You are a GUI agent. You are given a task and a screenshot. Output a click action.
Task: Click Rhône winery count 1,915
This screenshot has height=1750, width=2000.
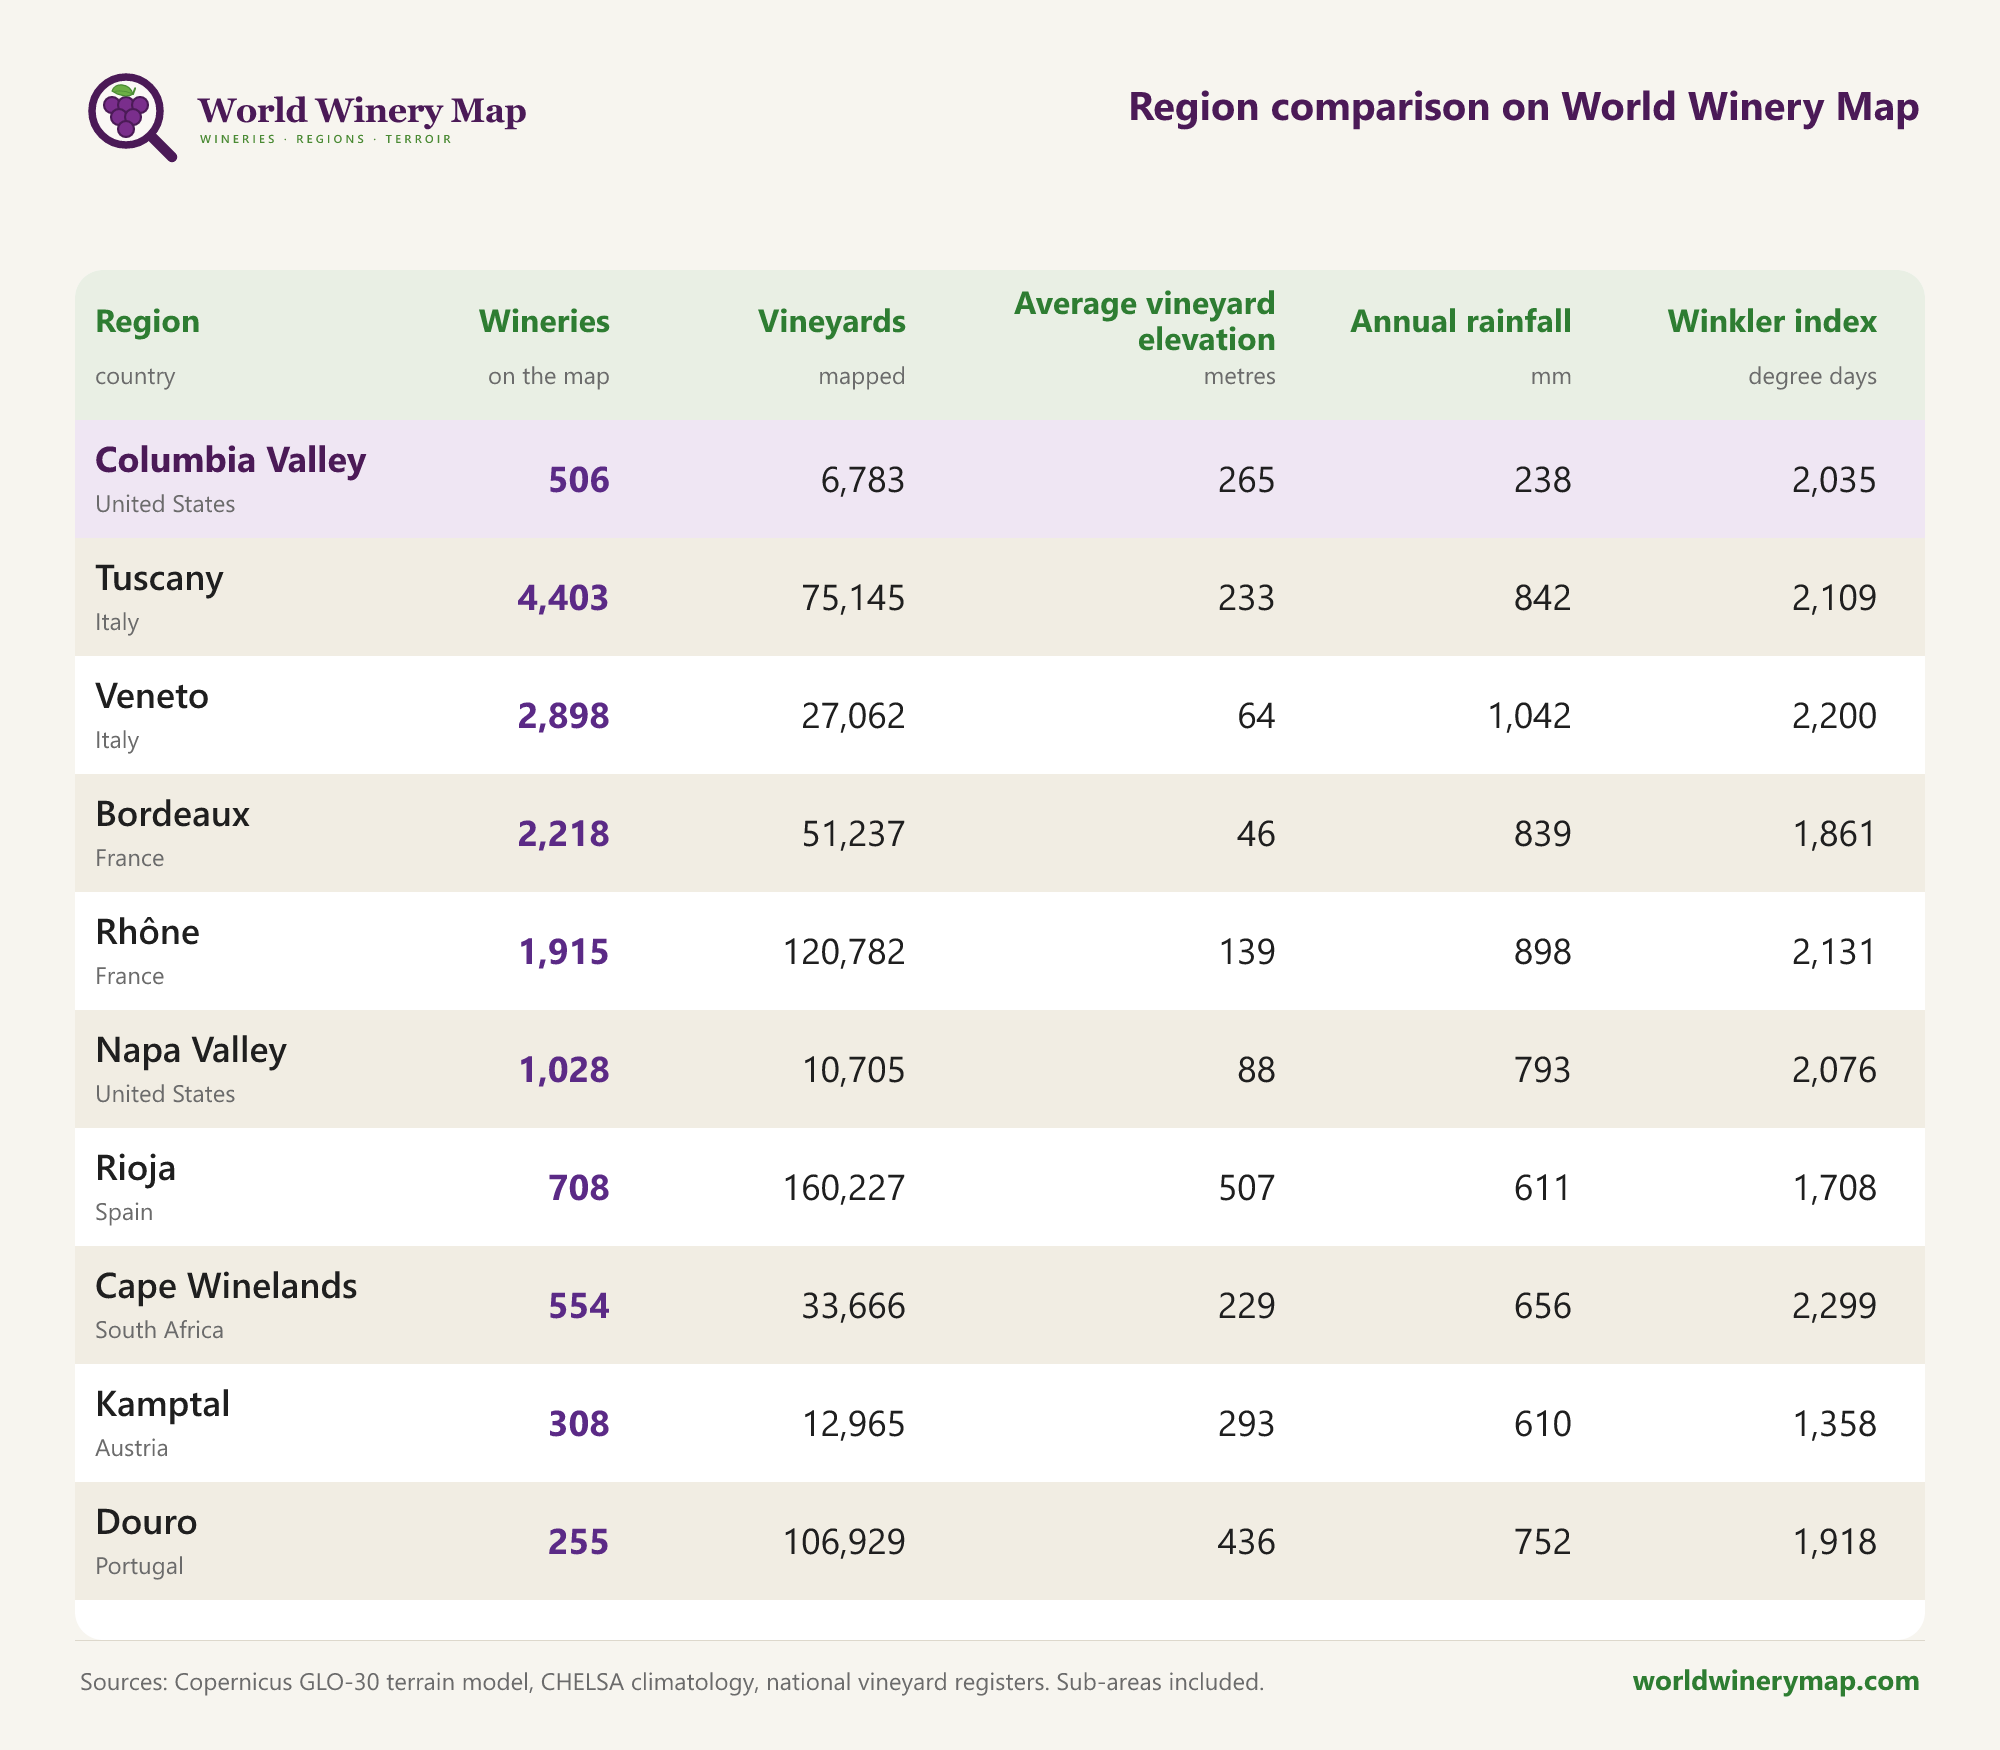coord(563,952)
